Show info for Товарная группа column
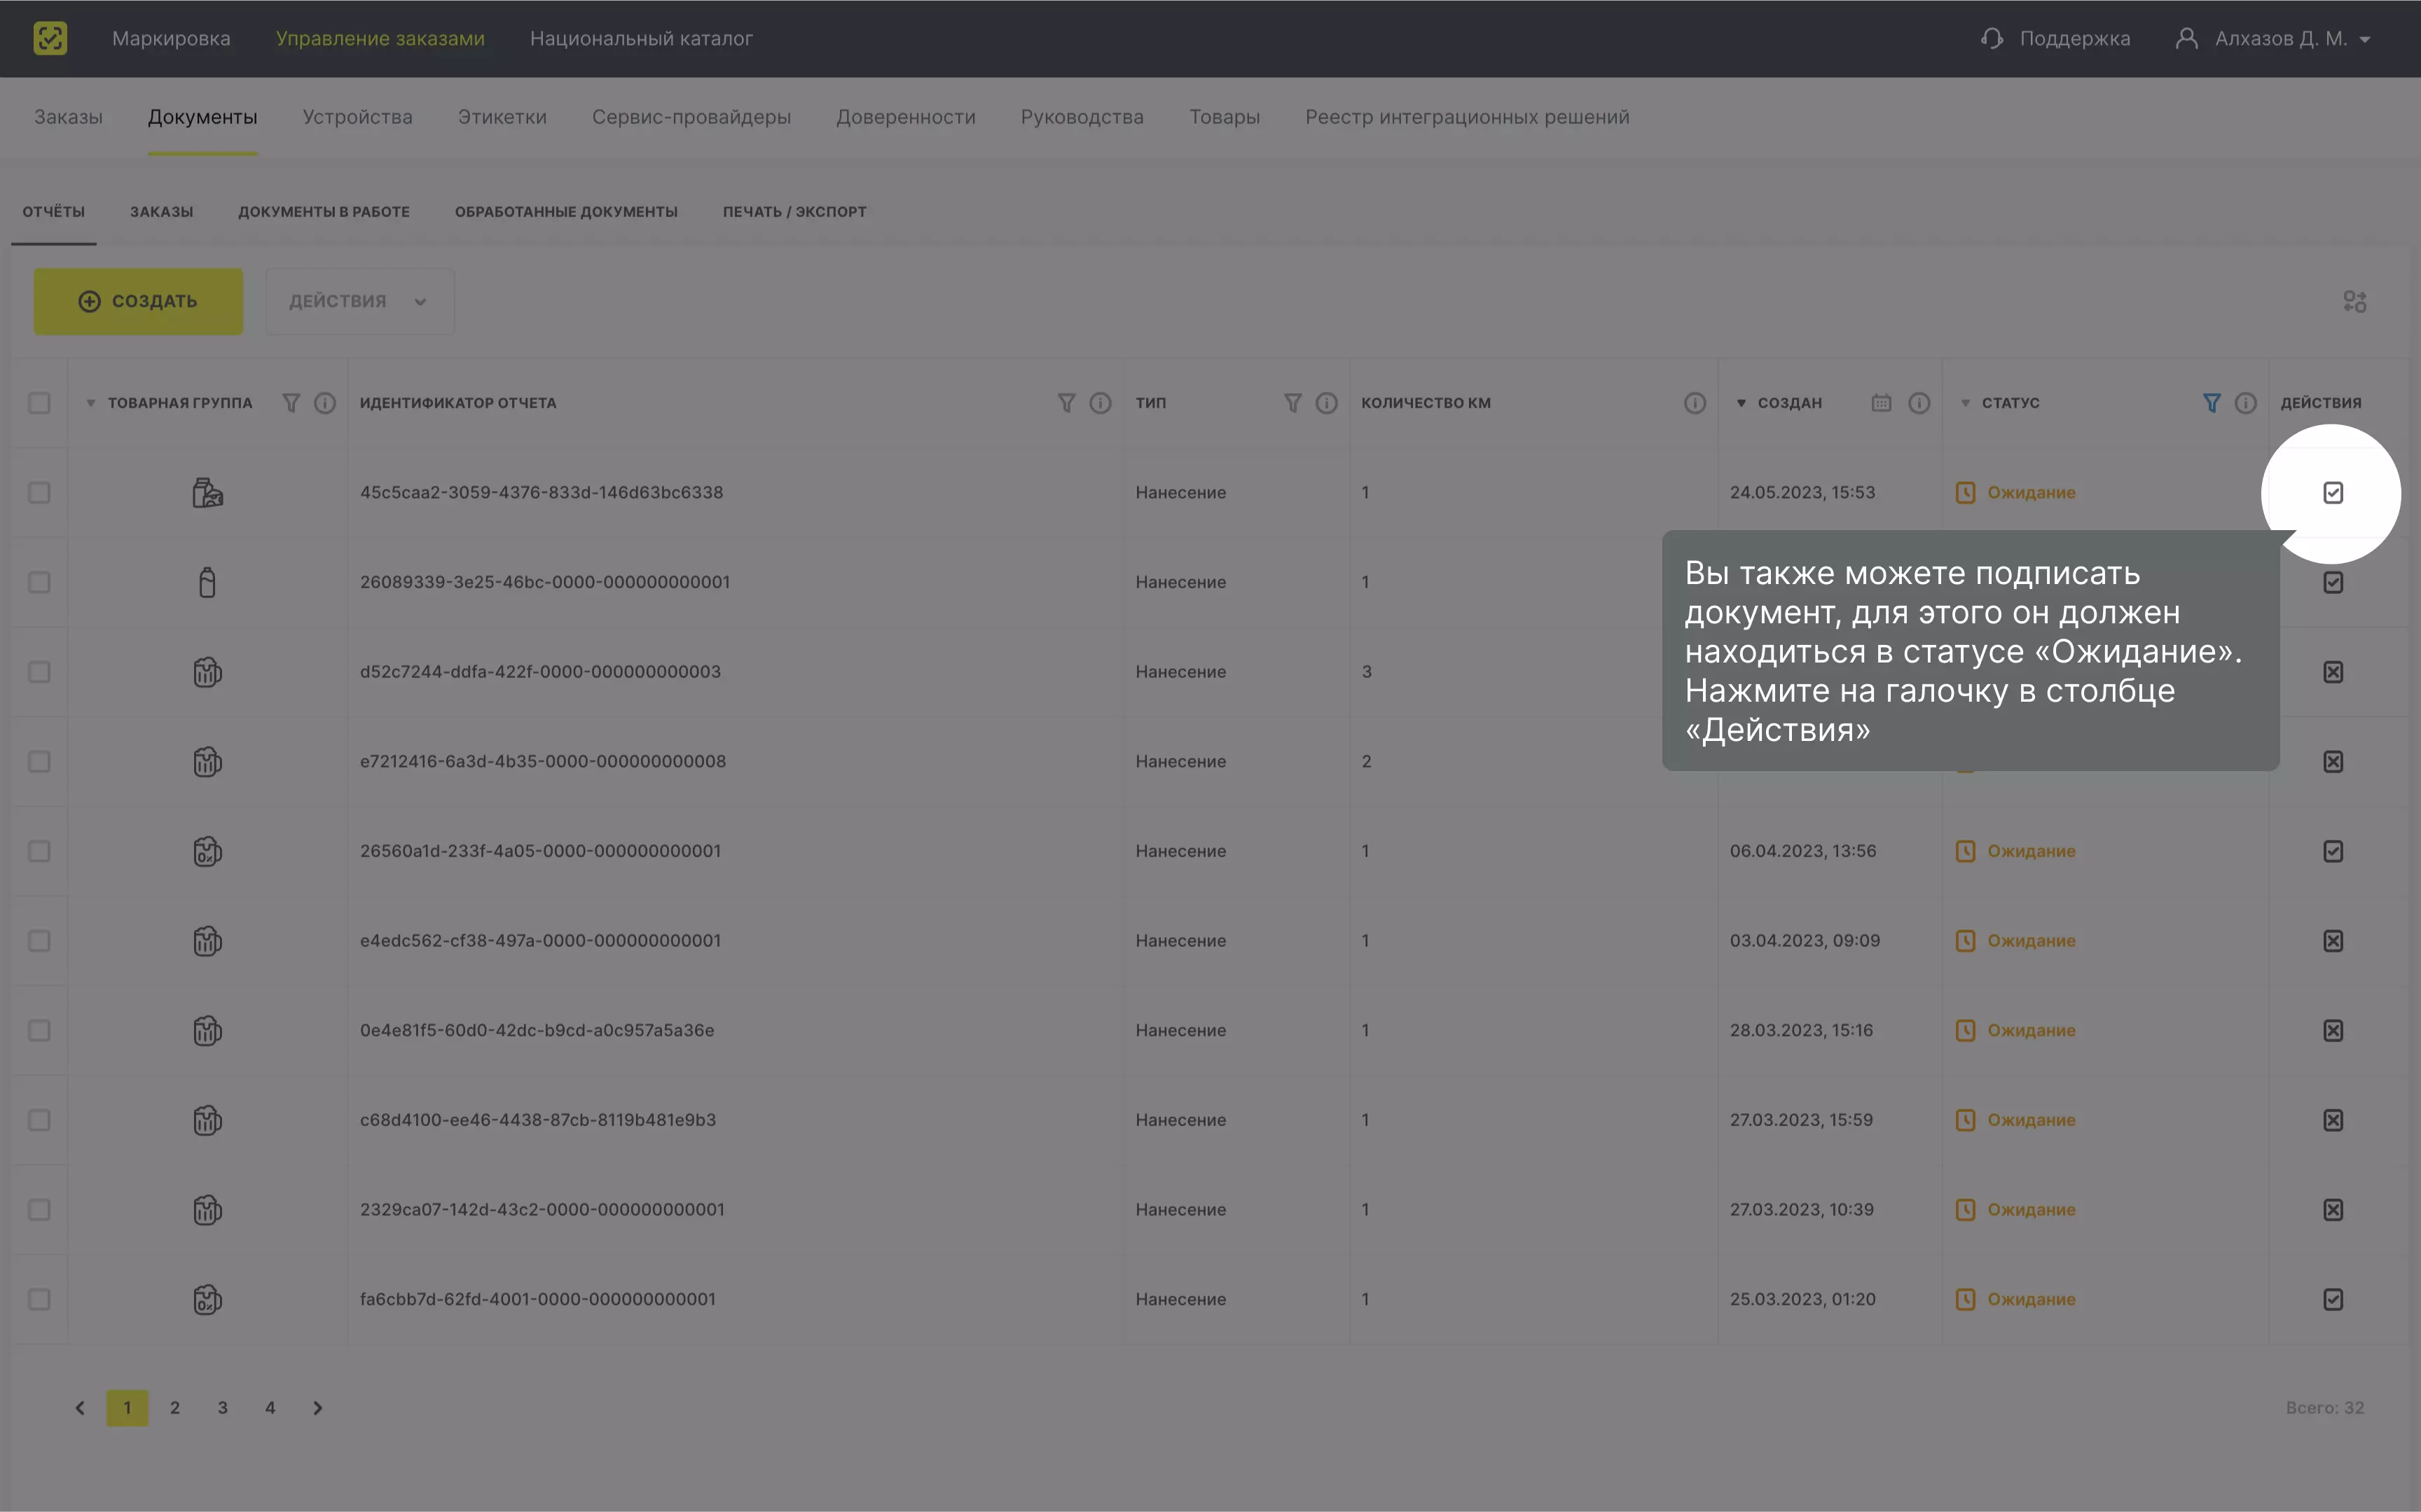The image size is (2421, 1512). pos(325,403)
